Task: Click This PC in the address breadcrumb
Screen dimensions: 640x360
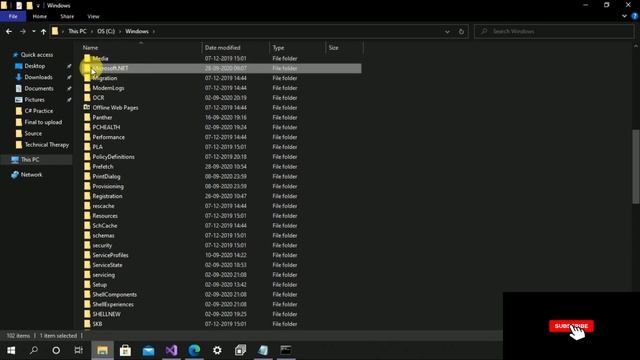Action: [77, 31]
